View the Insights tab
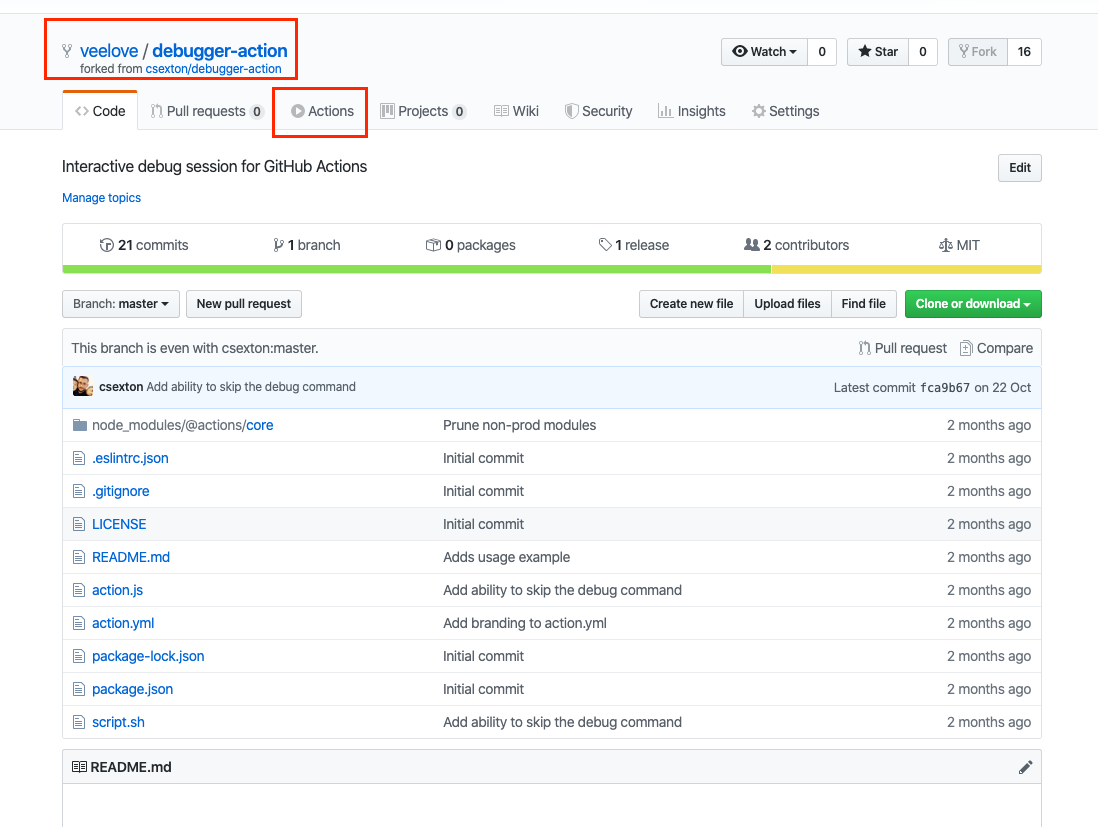 (x=692, y=111)
